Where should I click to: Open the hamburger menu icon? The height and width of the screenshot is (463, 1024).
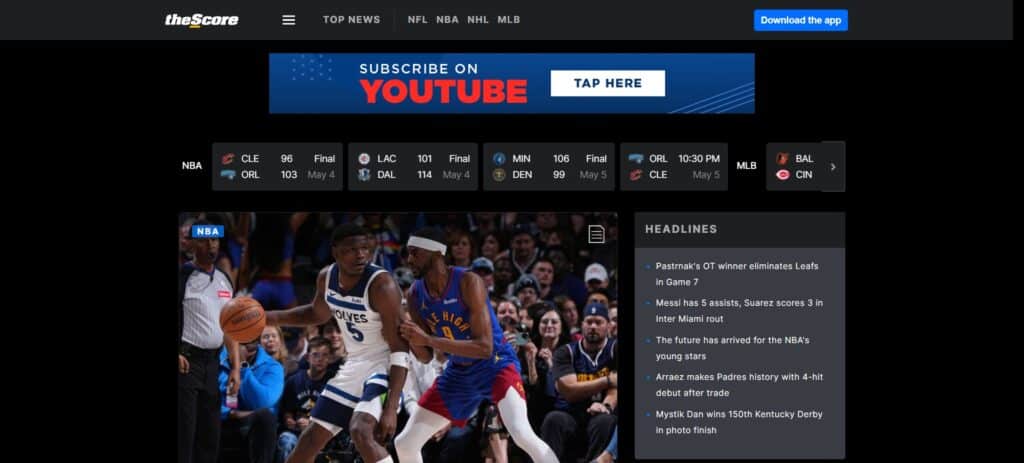[289, 20]
